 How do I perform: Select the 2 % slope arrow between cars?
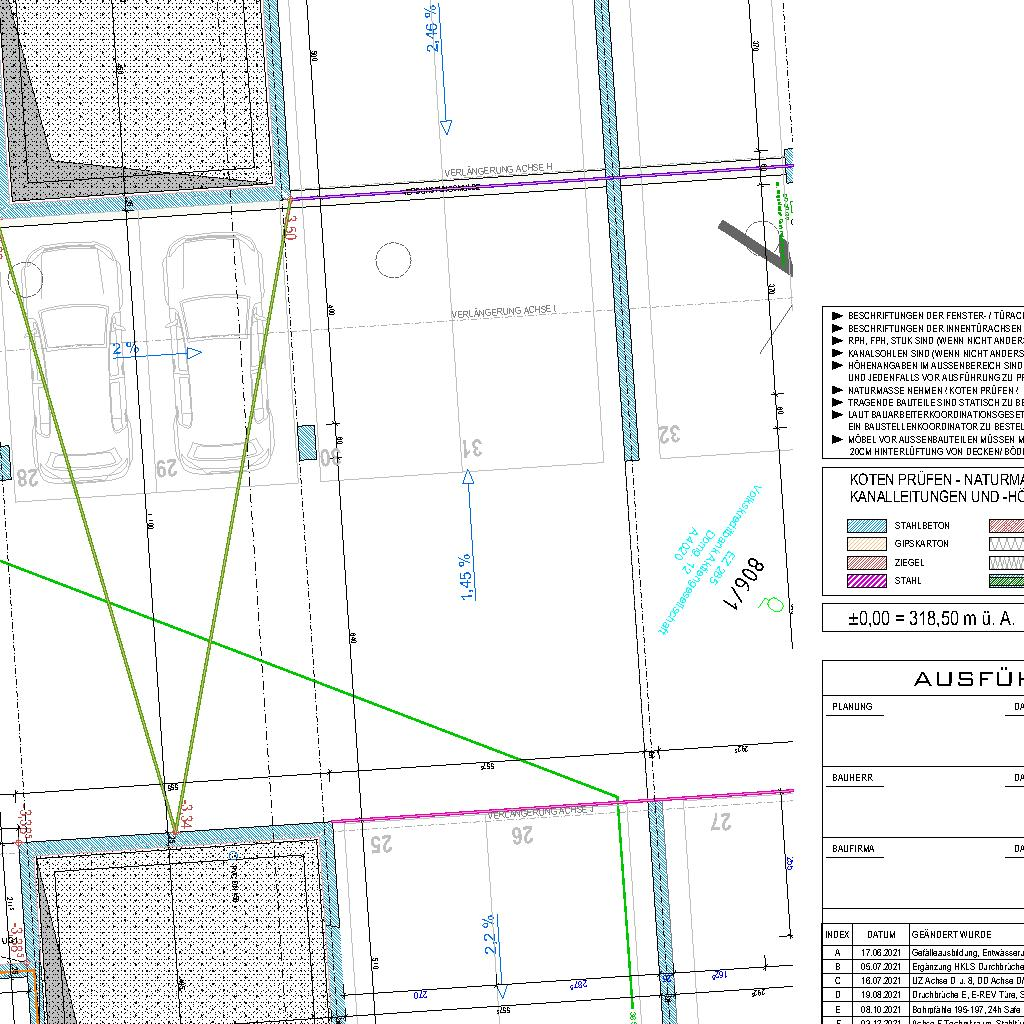point(157,352)
